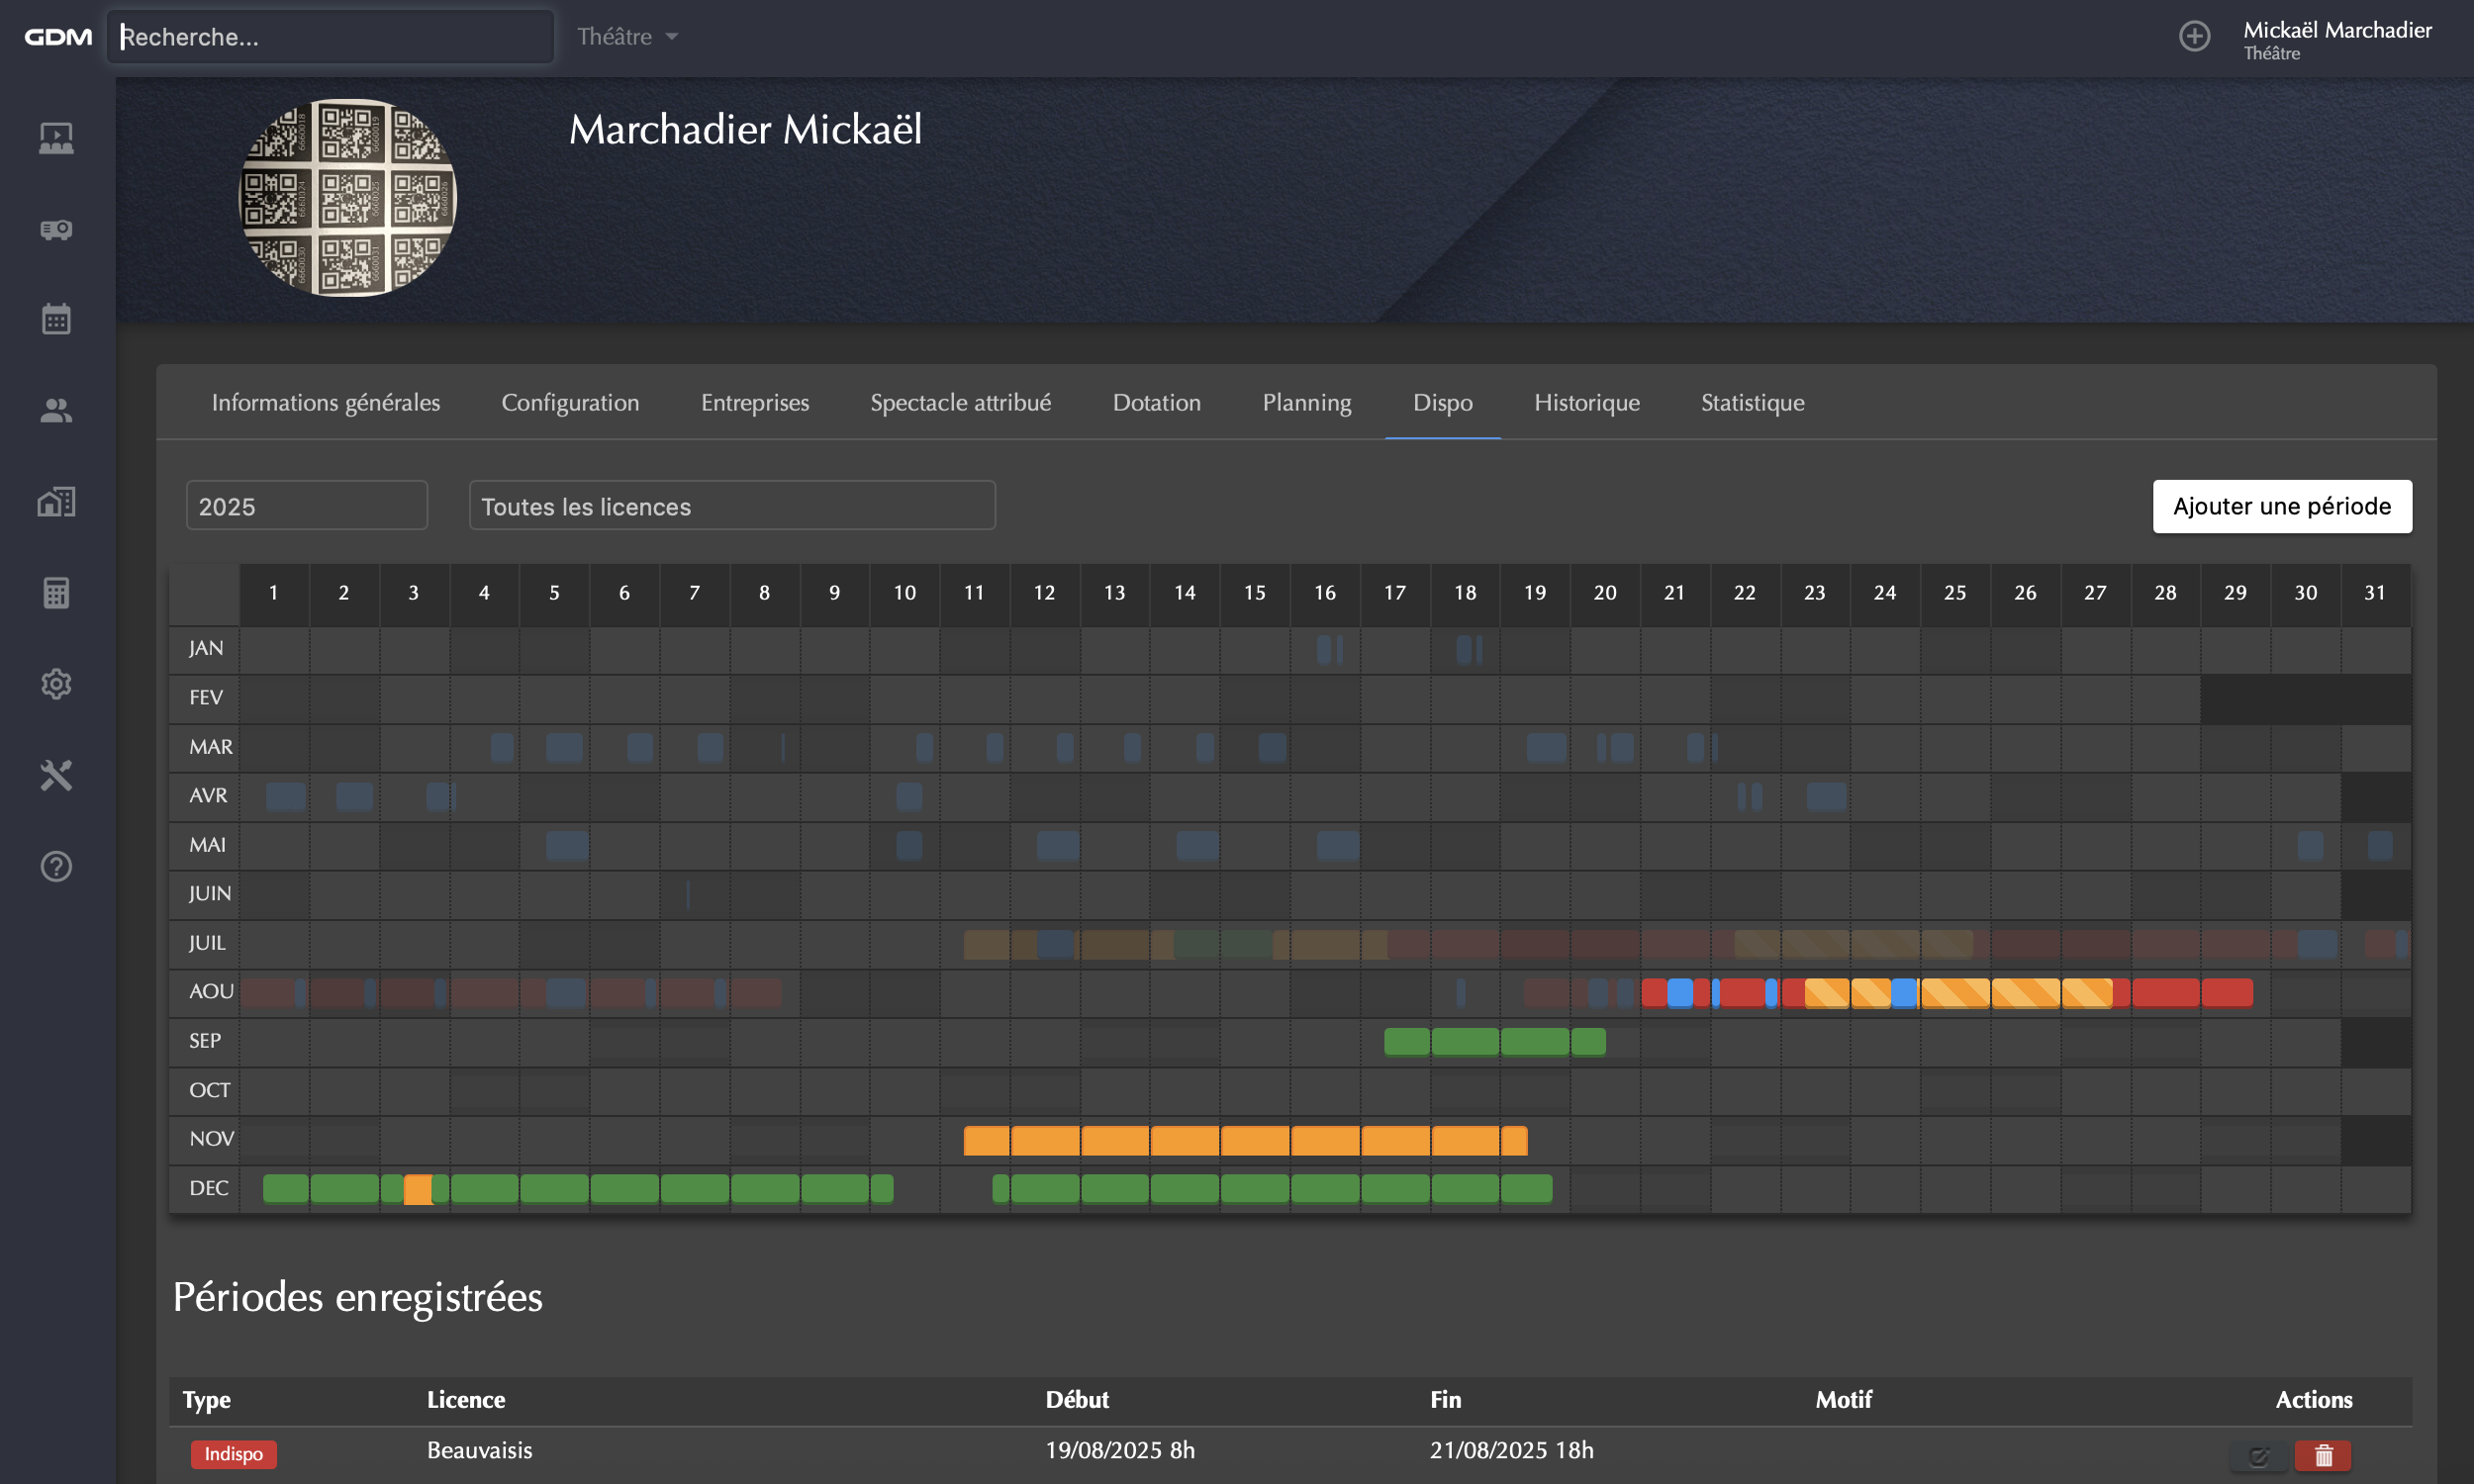
Task: Switch to the Planning tab
Action: pos(1306,402)
